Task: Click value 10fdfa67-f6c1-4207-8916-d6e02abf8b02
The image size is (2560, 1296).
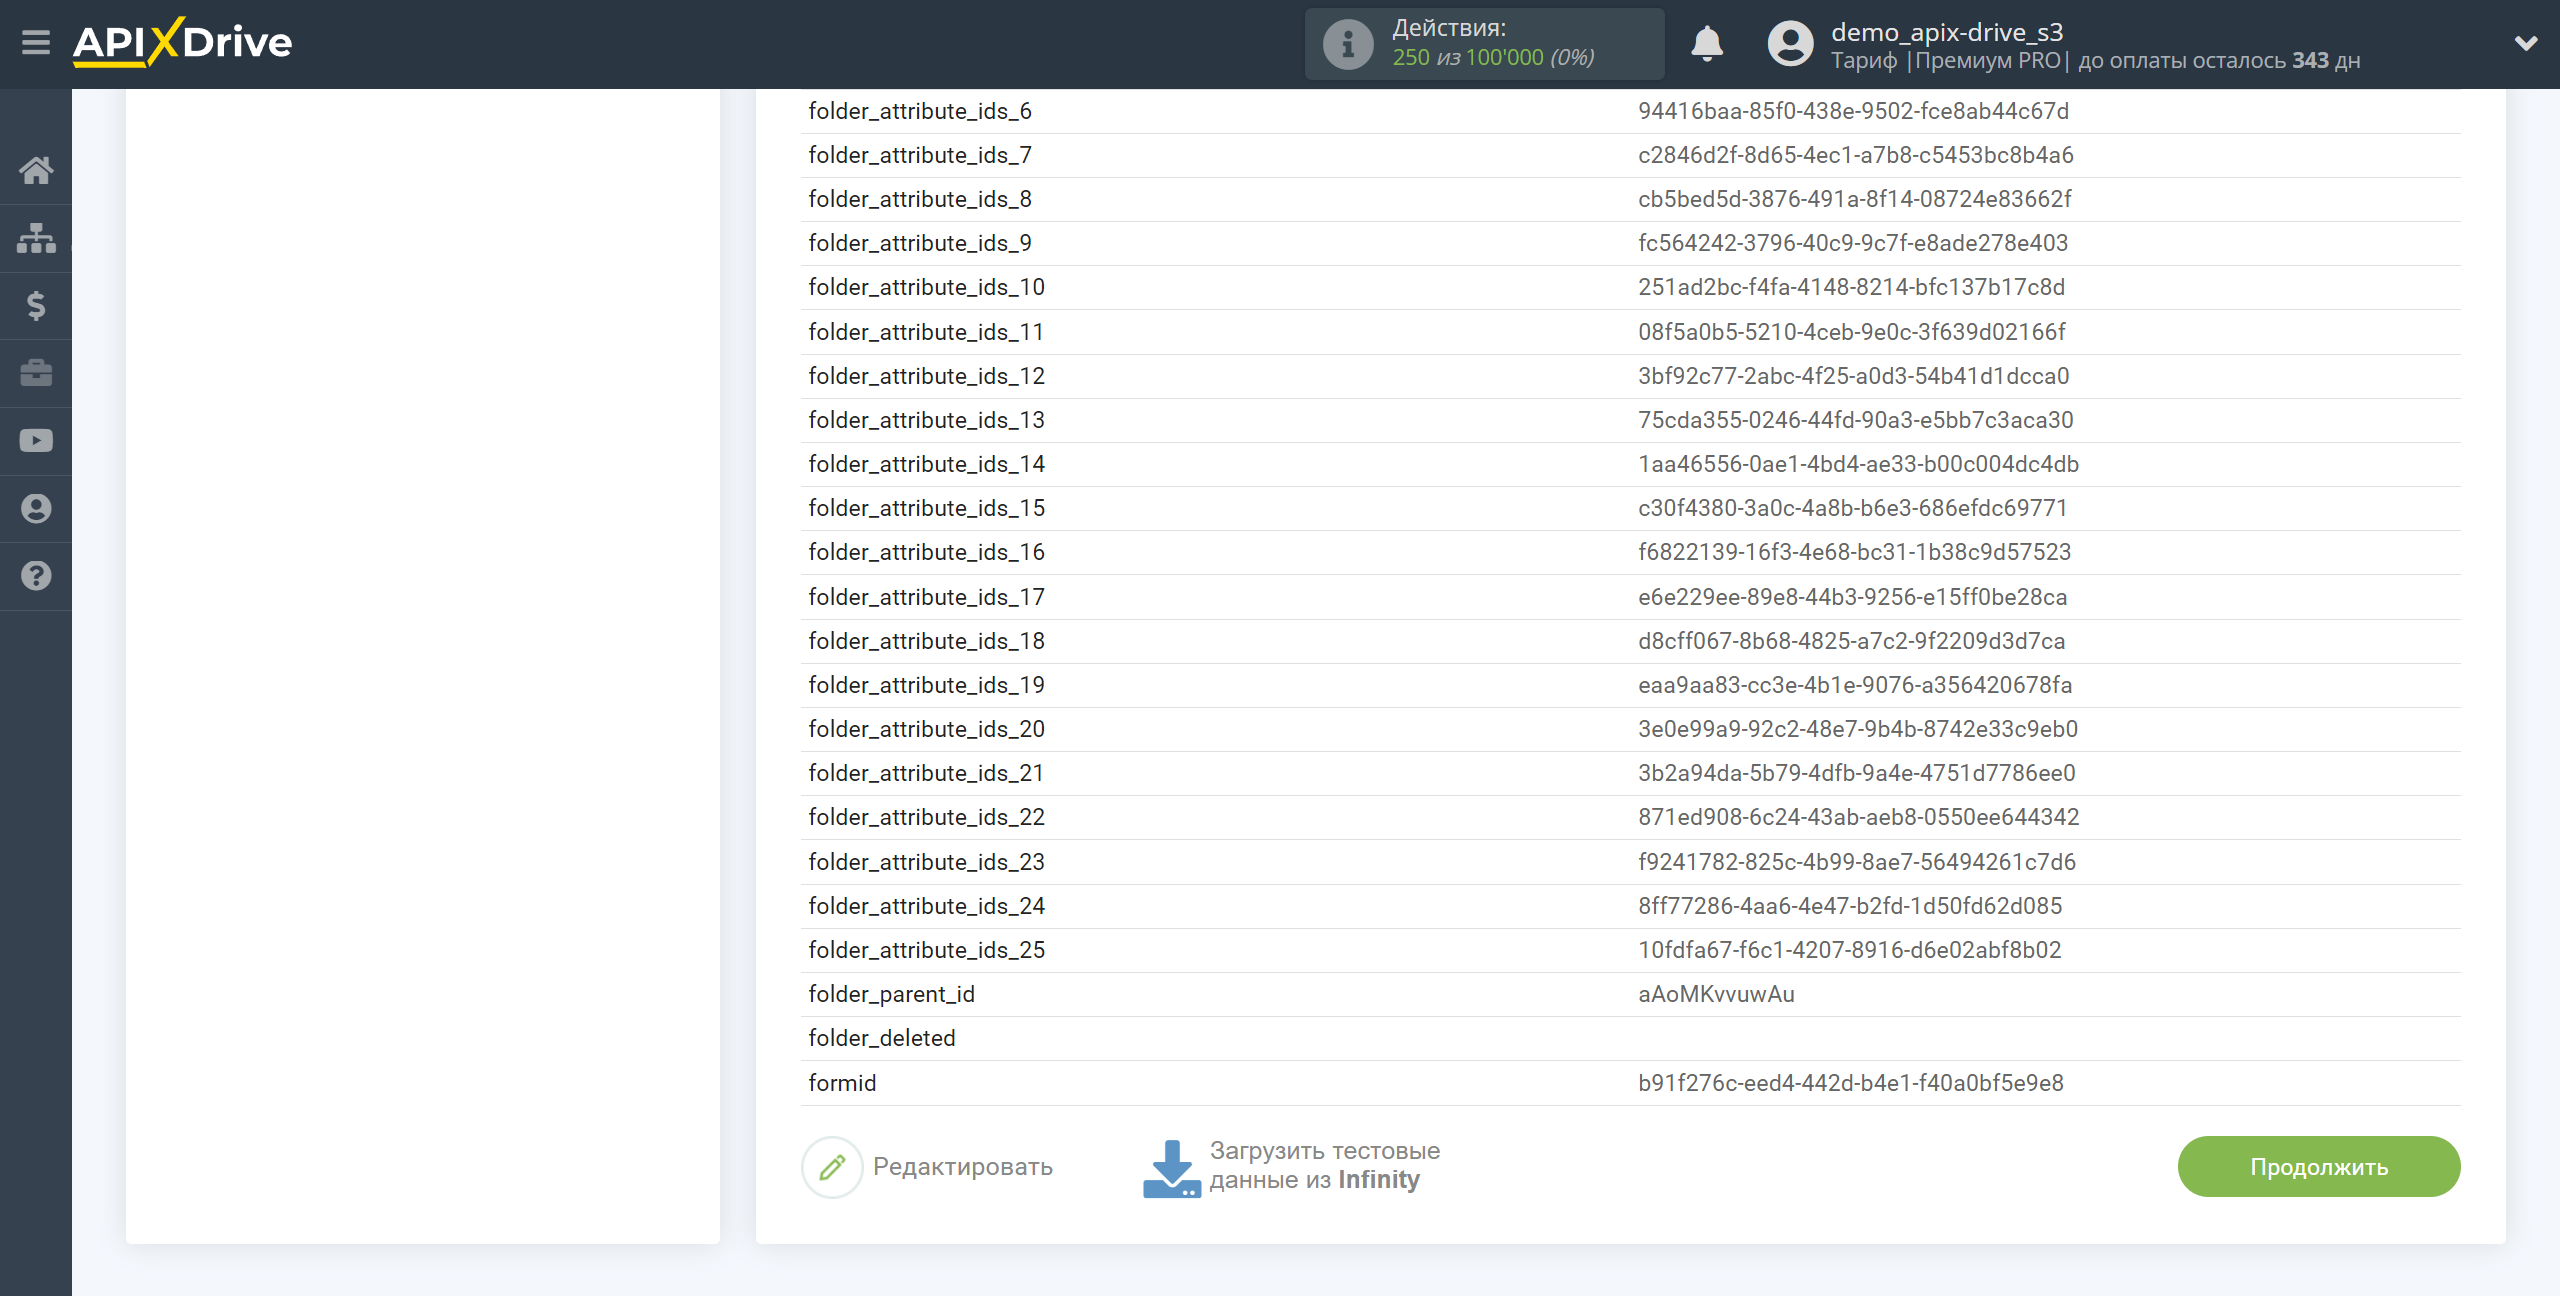Action: [x=1850, y=950]
